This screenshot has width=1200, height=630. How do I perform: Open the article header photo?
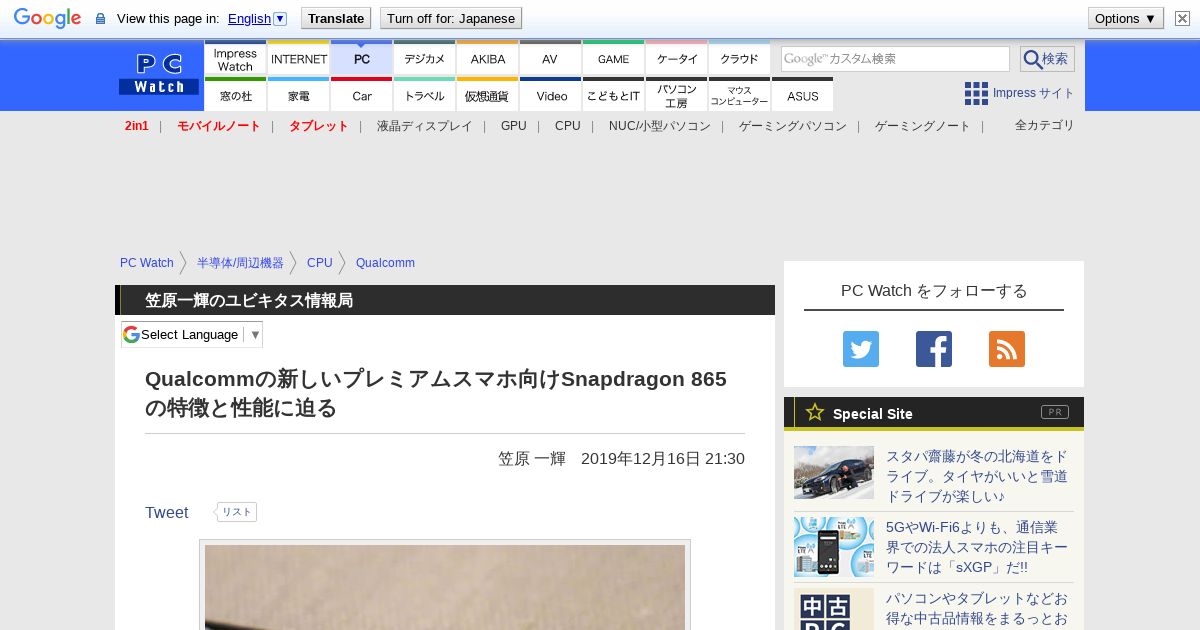coord(445,586)
